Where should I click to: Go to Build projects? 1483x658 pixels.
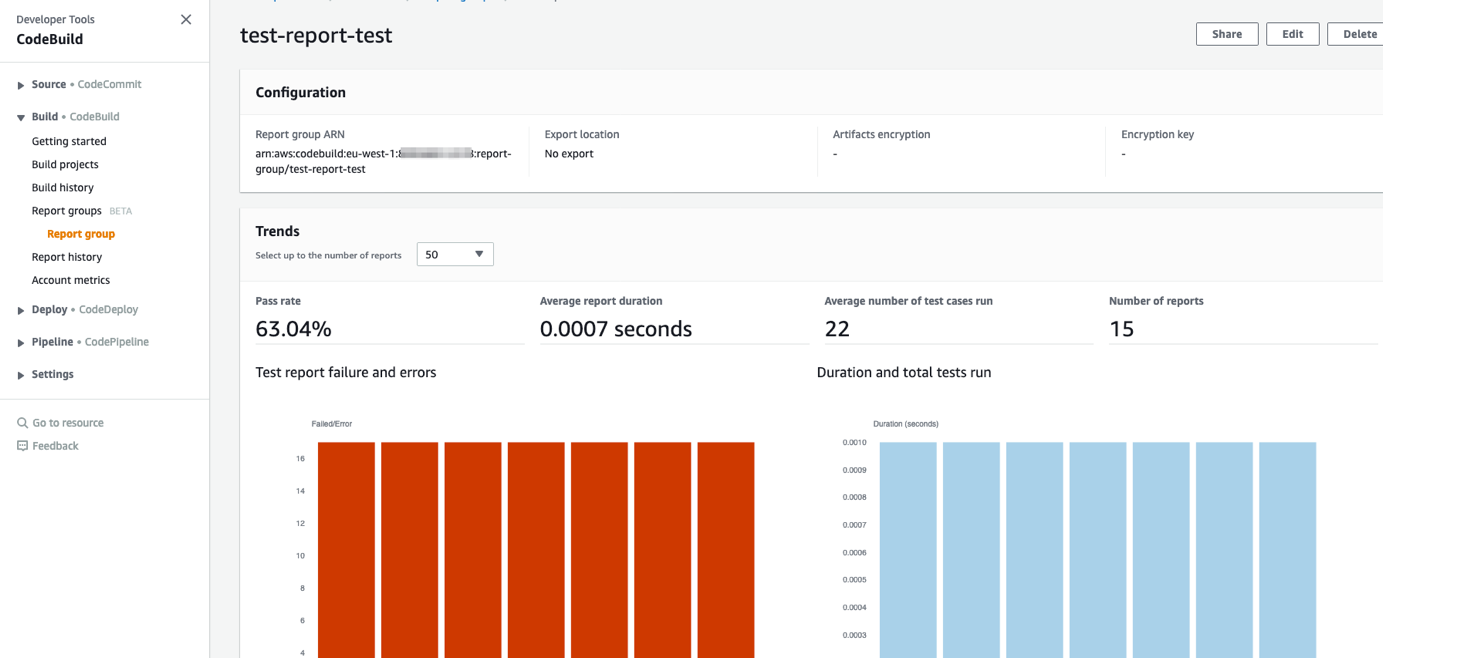coord(64,164)
